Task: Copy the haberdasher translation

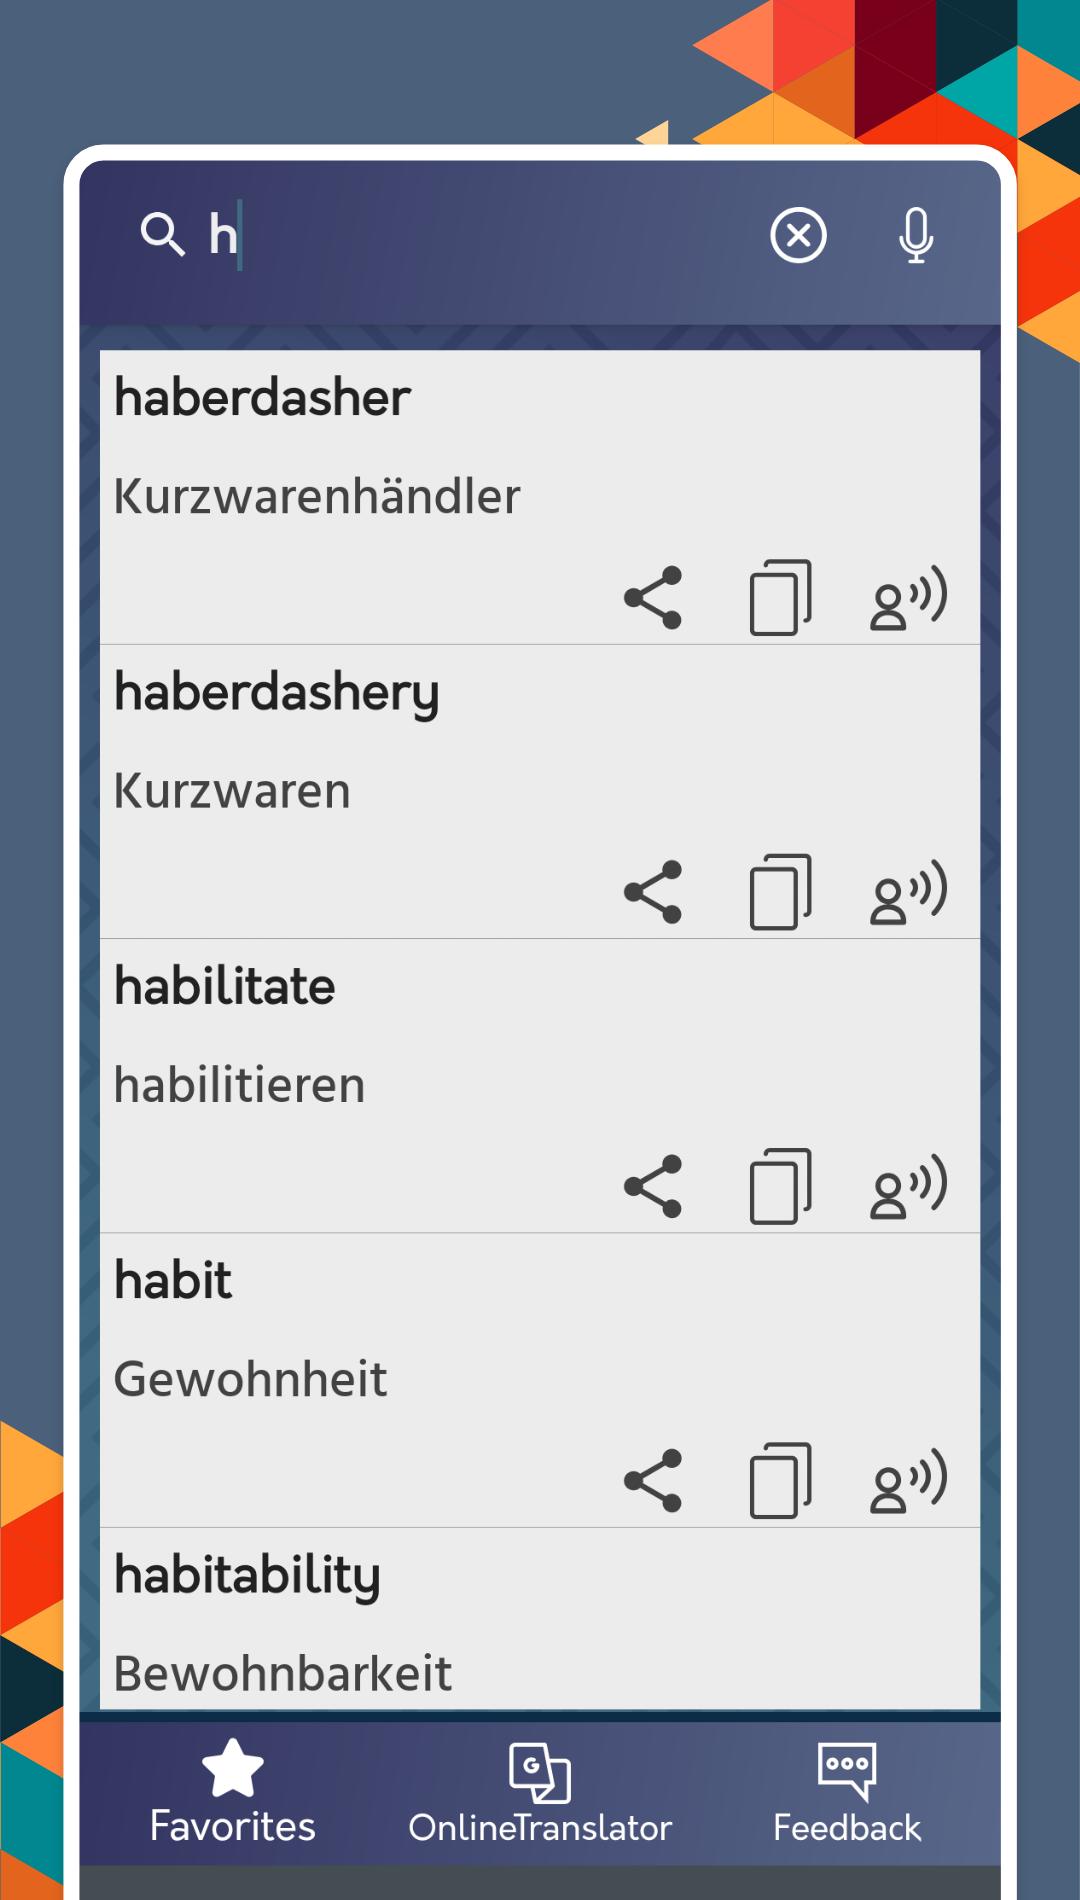Action: coord(781,598)
